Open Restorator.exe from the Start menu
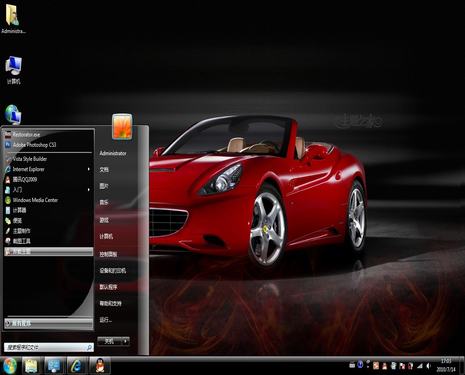This screenshot has width=465, height=375. (x=49, y=135)
